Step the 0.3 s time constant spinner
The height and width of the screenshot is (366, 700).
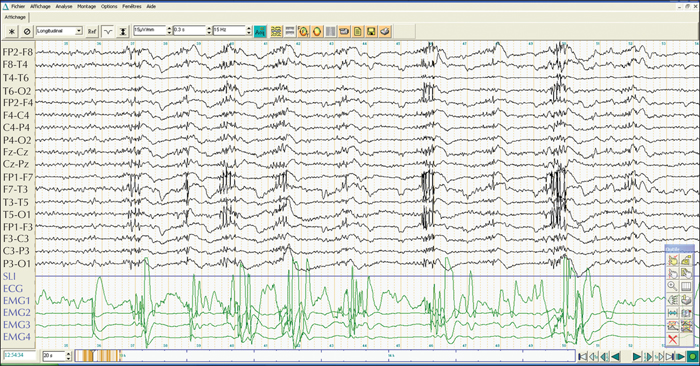(x=209, y=30)
